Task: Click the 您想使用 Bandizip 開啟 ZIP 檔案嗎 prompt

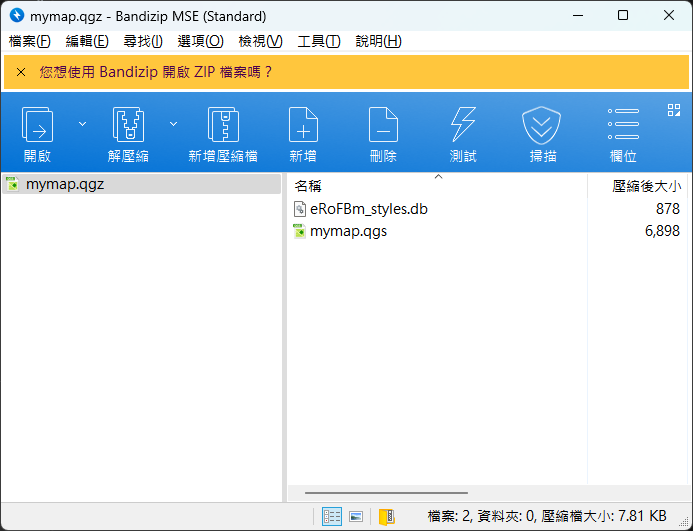Action: 155,72
